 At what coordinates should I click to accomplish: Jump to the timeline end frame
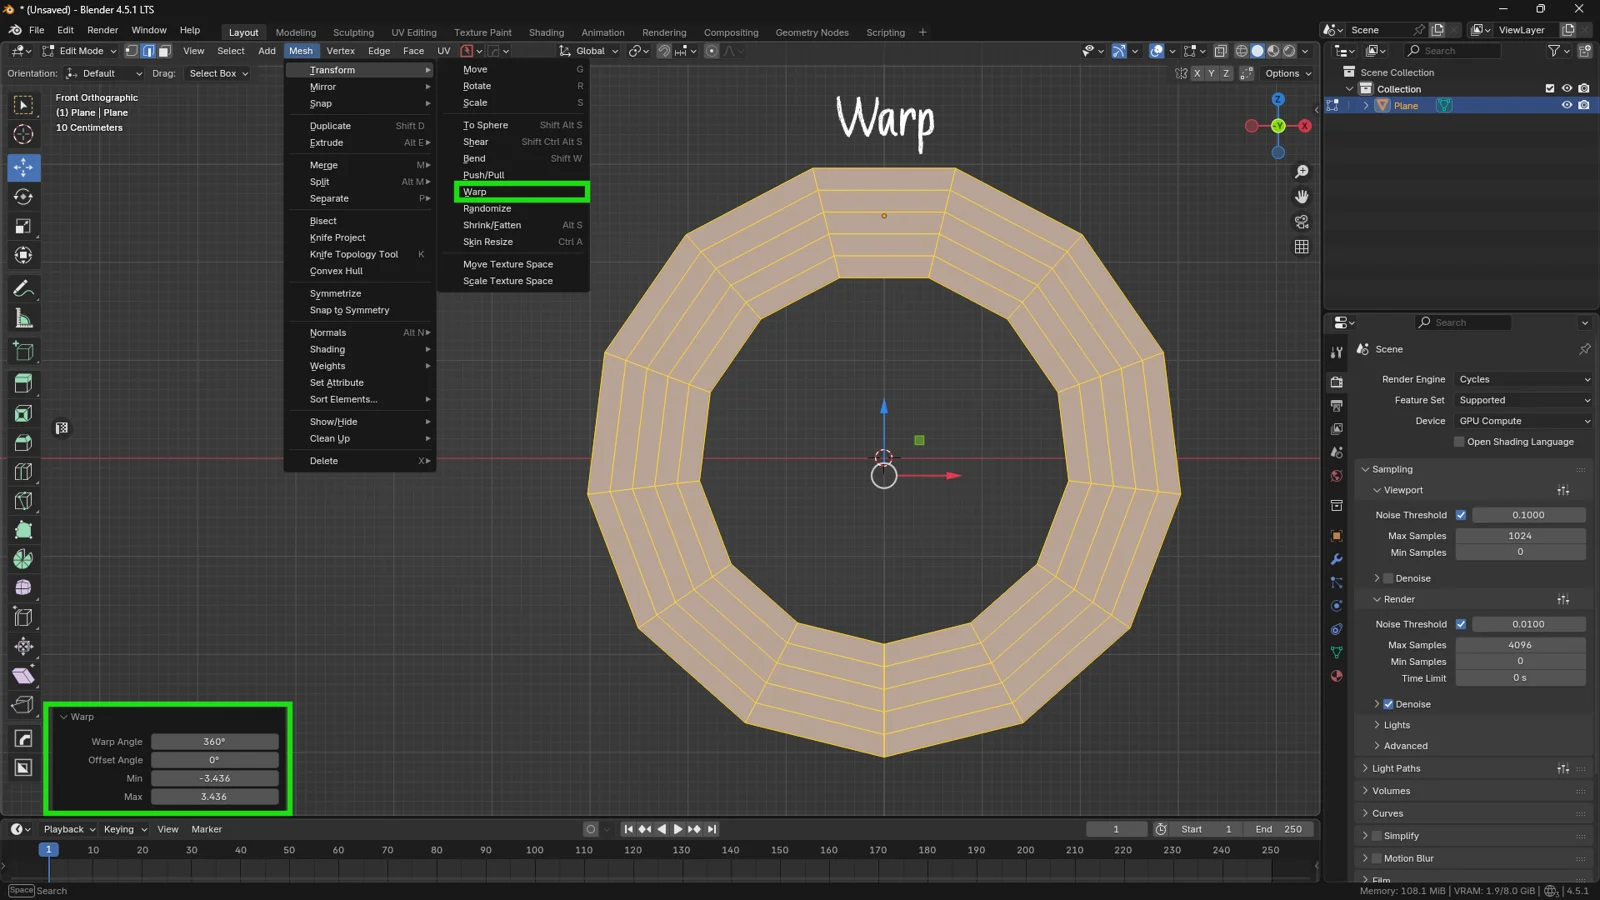pos(712,829)
